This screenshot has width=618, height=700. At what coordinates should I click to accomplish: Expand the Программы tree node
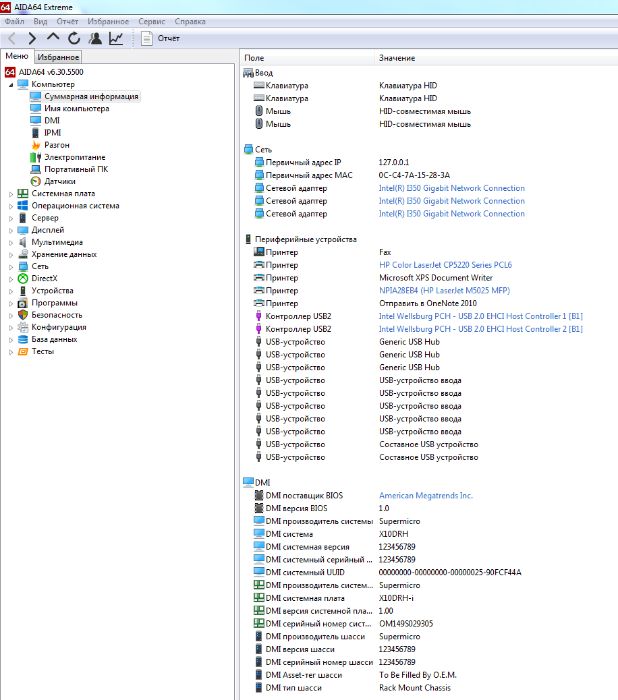(x=11, y=303)
